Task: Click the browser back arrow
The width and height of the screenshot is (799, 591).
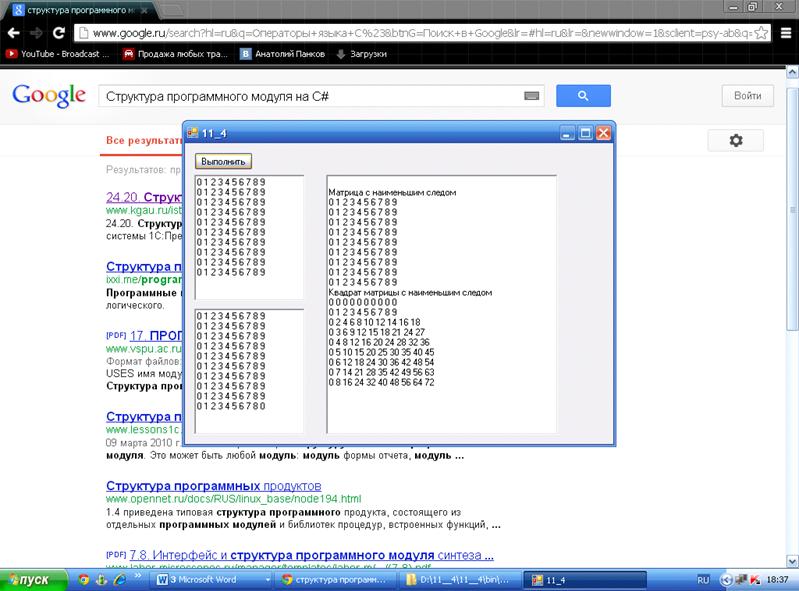Action: tap(13, 32)
